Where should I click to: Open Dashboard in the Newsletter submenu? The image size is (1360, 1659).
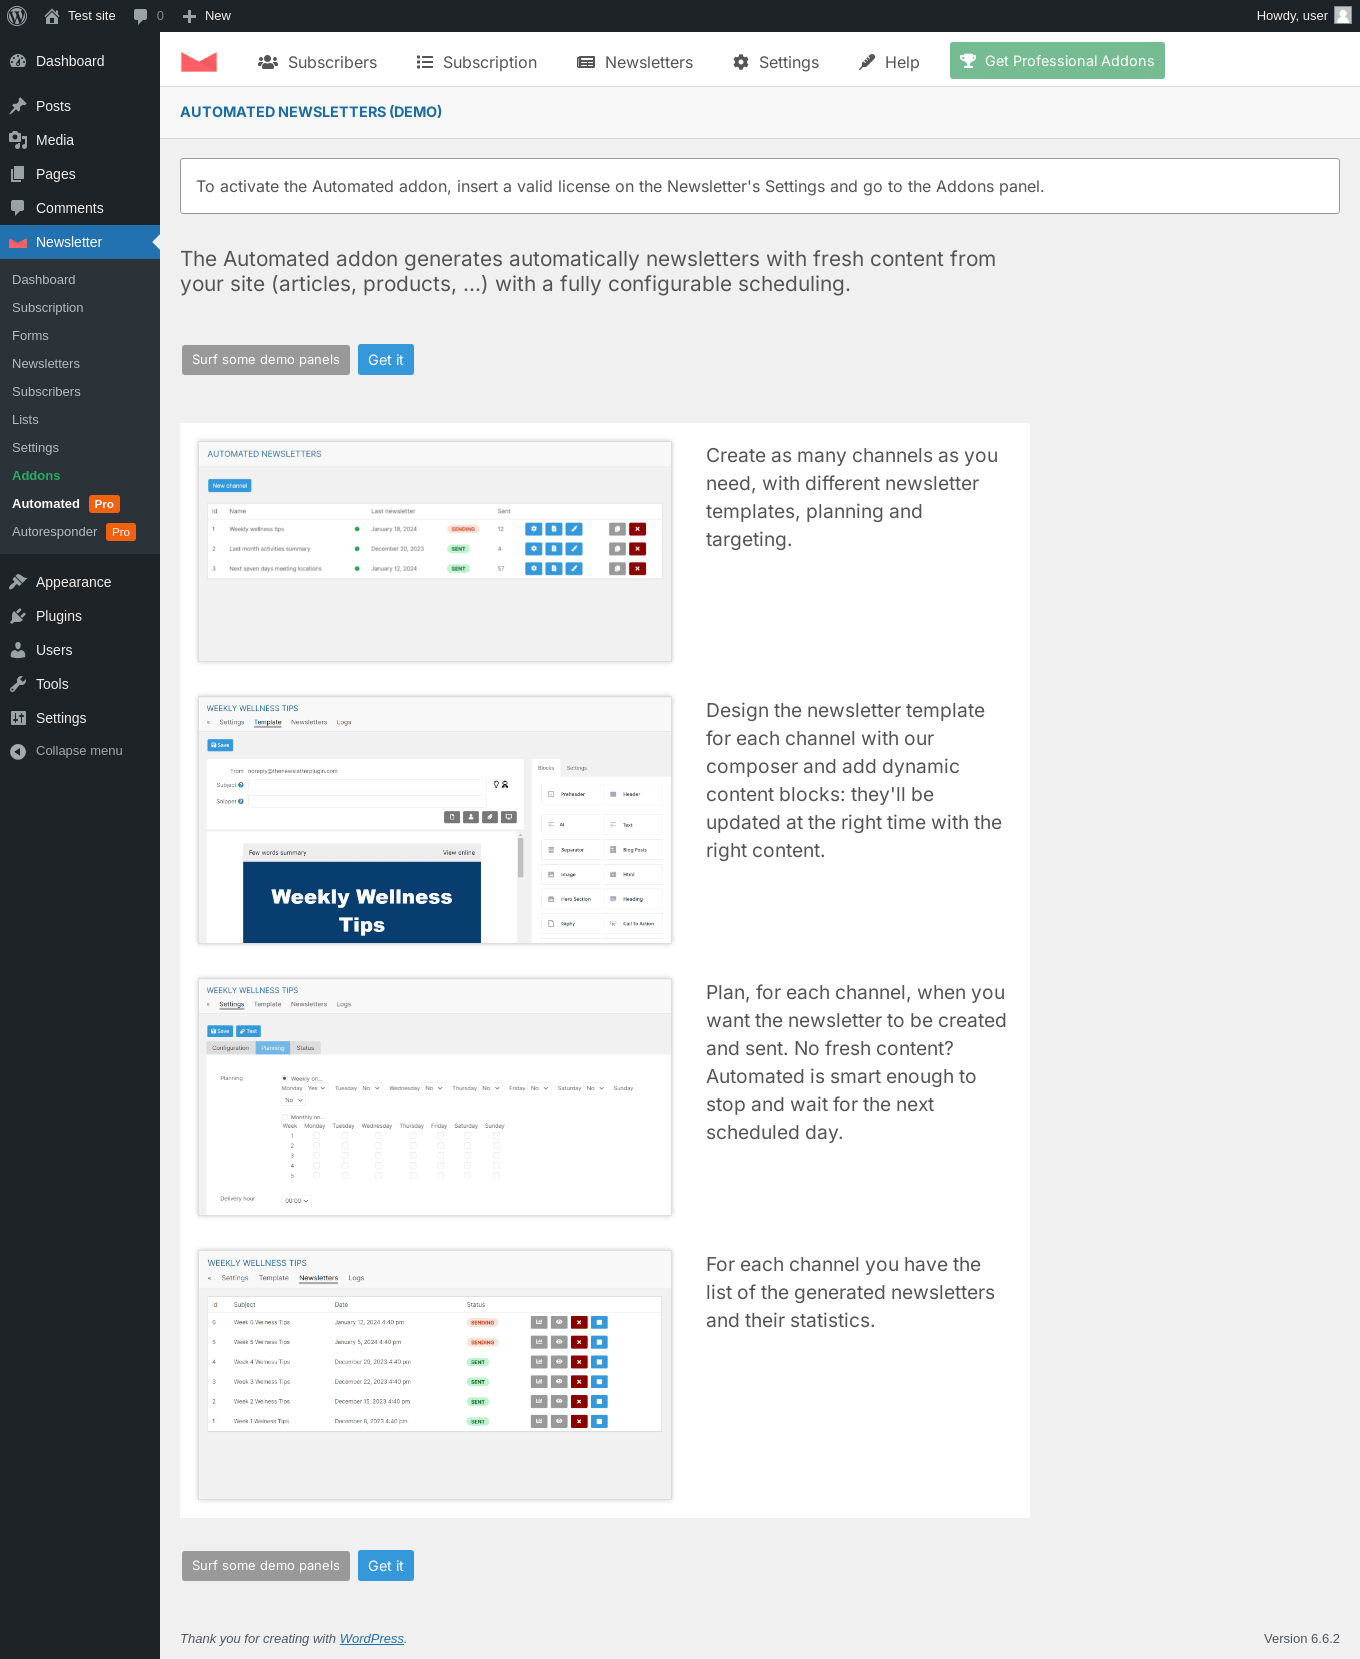[44, 280]
